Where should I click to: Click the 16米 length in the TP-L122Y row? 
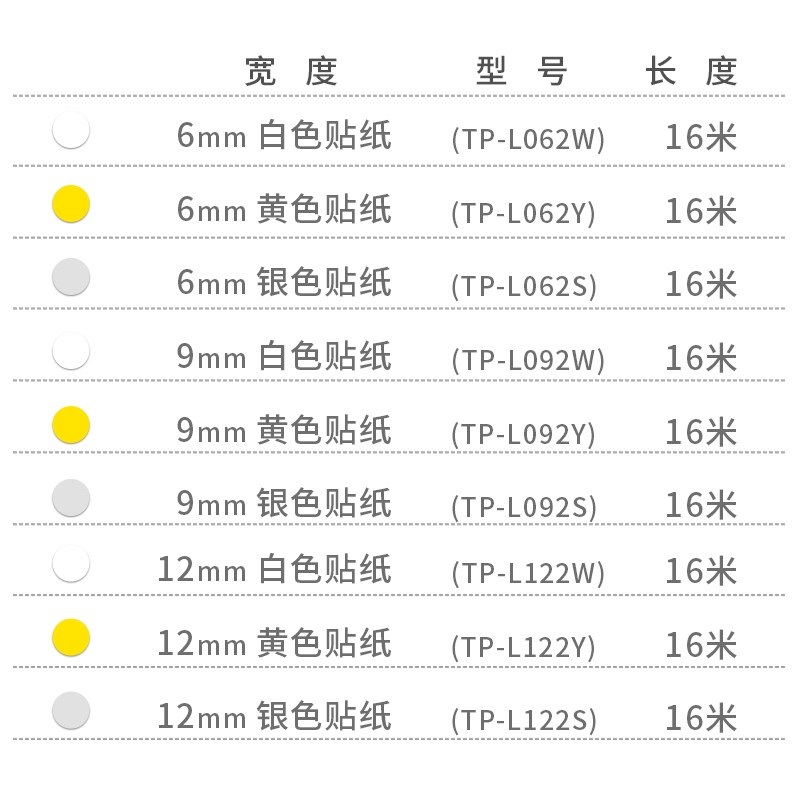click(701, 645)
